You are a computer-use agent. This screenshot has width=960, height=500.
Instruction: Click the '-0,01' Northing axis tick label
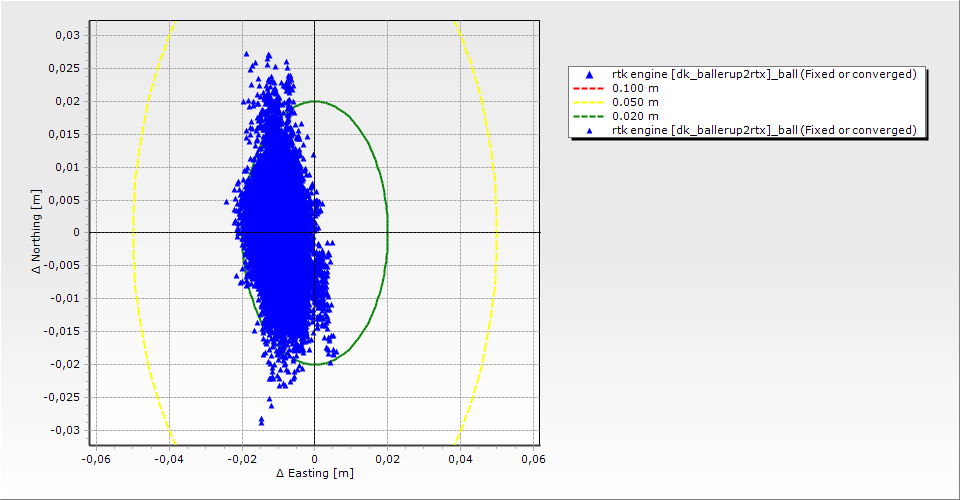point(65,298)
